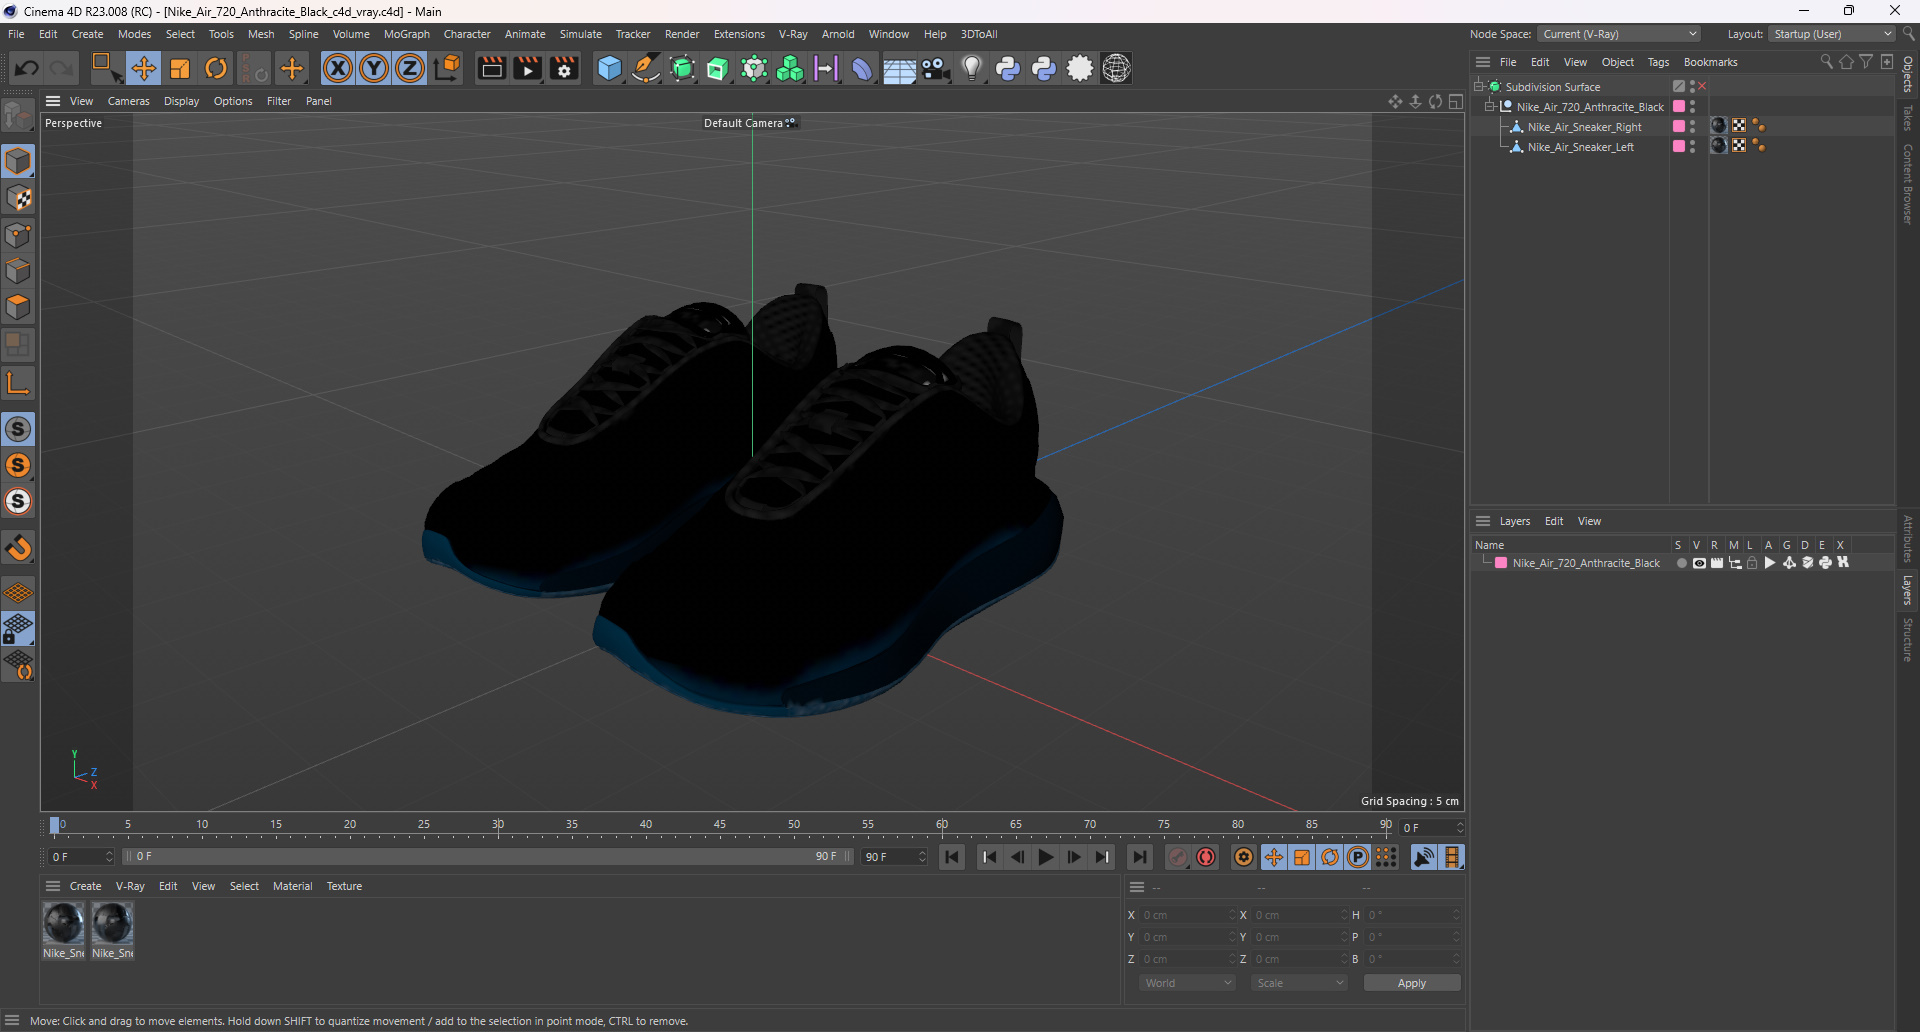Add a Cube primitive object
1920x1032 pixels.
tap(609, 68)
